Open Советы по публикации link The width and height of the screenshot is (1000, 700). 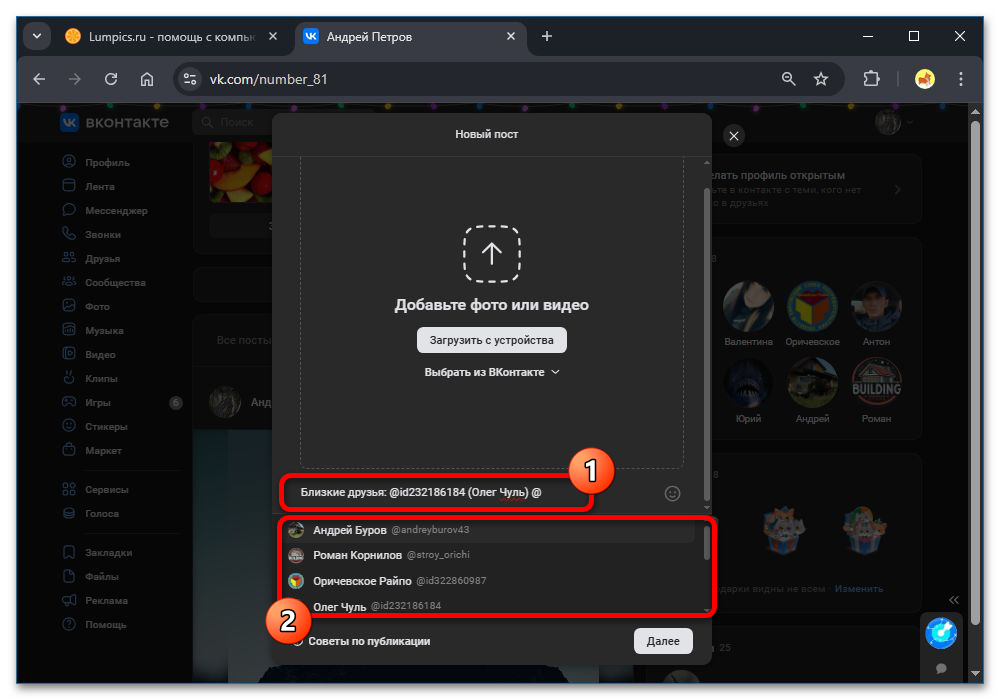tap(369, 641)
